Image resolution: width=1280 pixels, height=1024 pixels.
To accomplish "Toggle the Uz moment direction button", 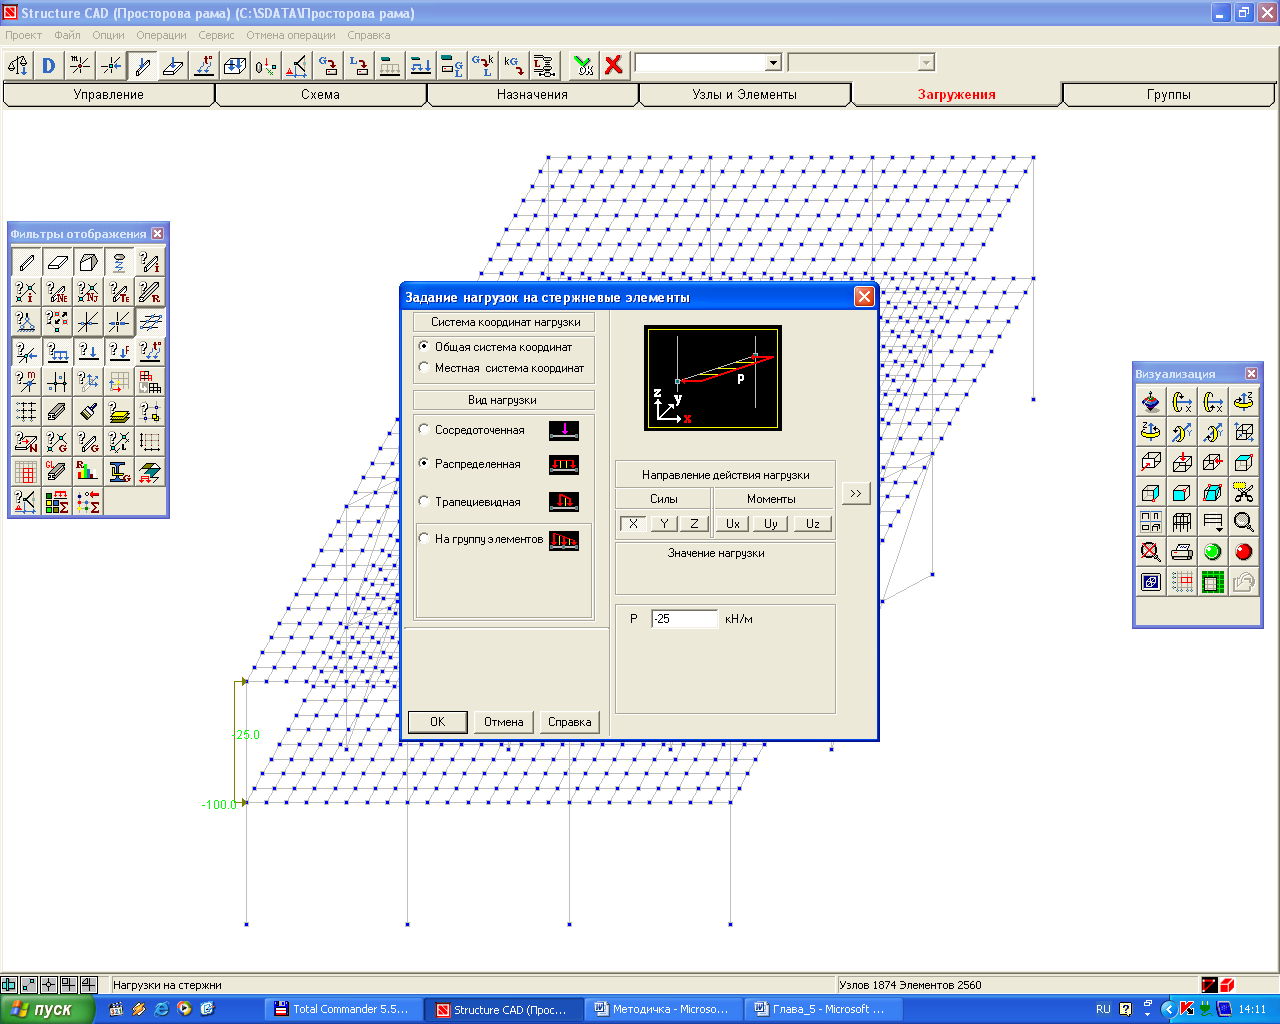I will 813,523.
